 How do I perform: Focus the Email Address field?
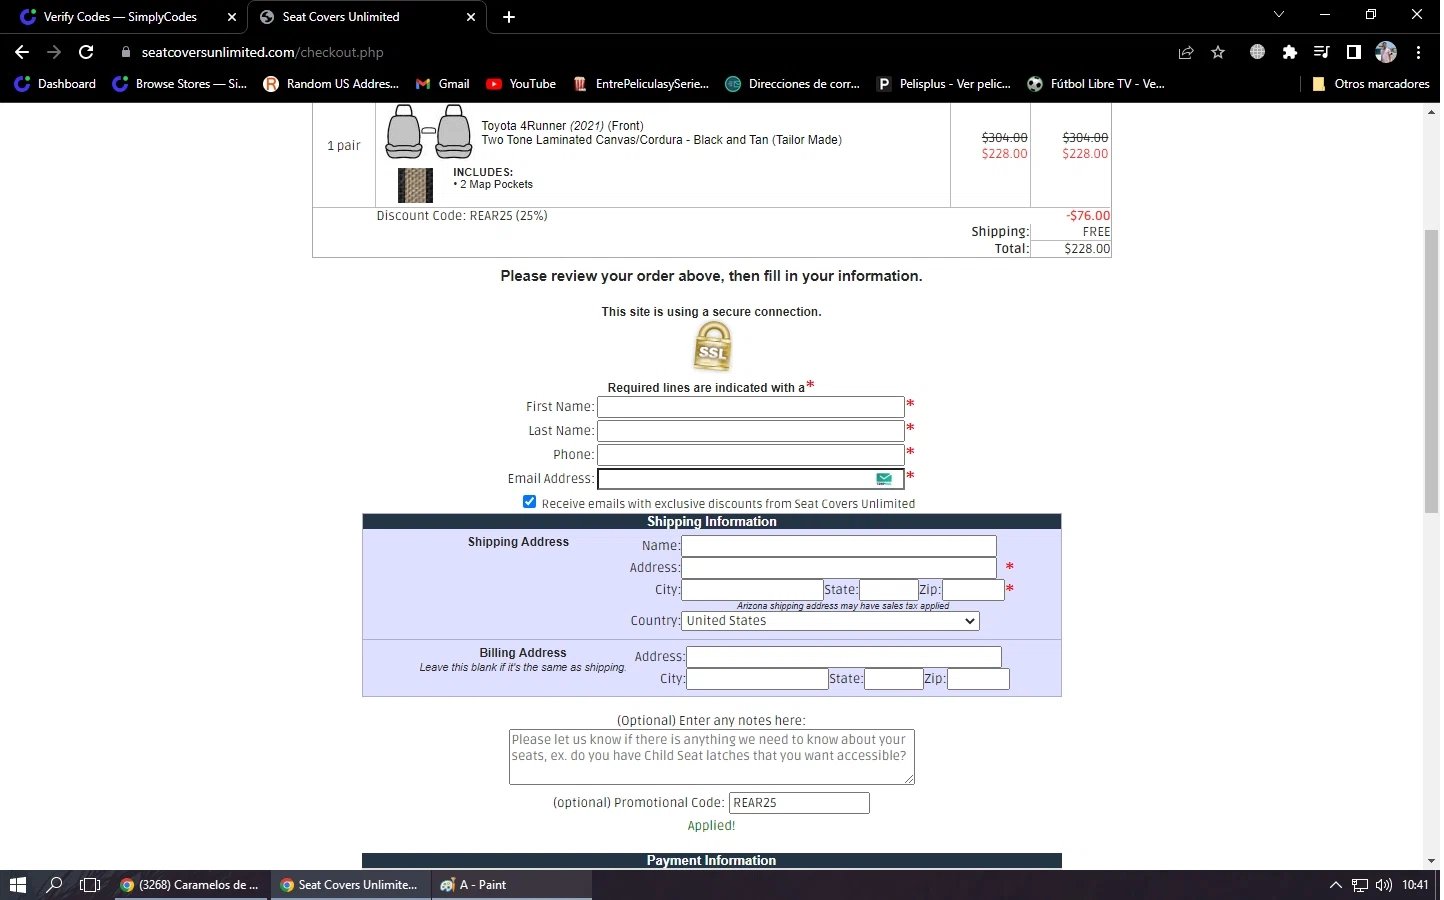(x=751, y=479)
